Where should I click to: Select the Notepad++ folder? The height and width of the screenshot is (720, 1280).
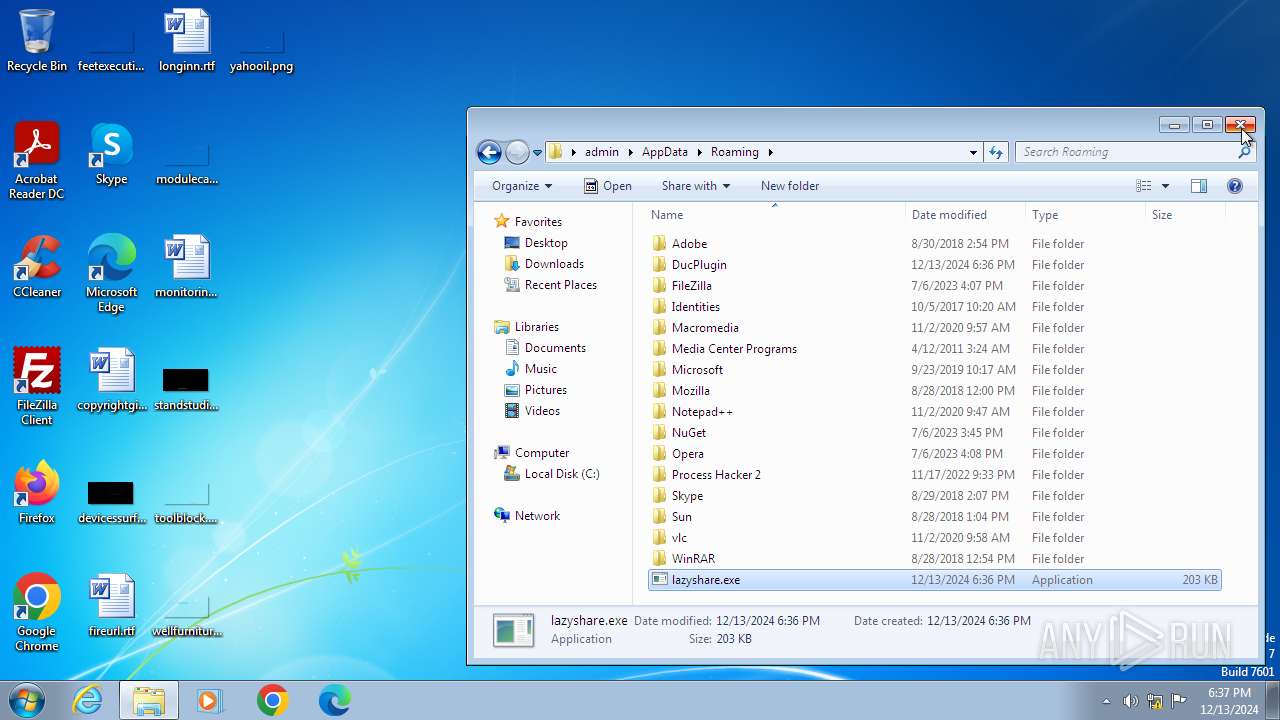(x=935, y=412)
